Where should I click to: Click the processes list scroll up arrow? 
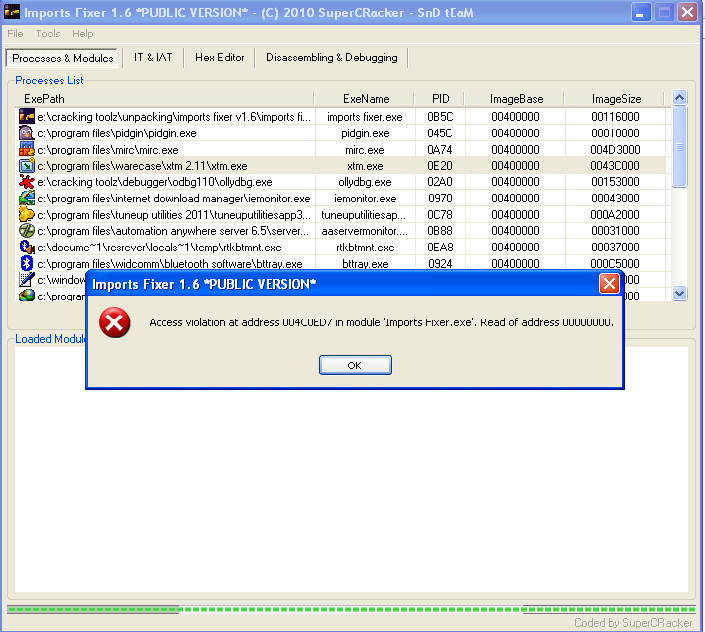[679, 97]
